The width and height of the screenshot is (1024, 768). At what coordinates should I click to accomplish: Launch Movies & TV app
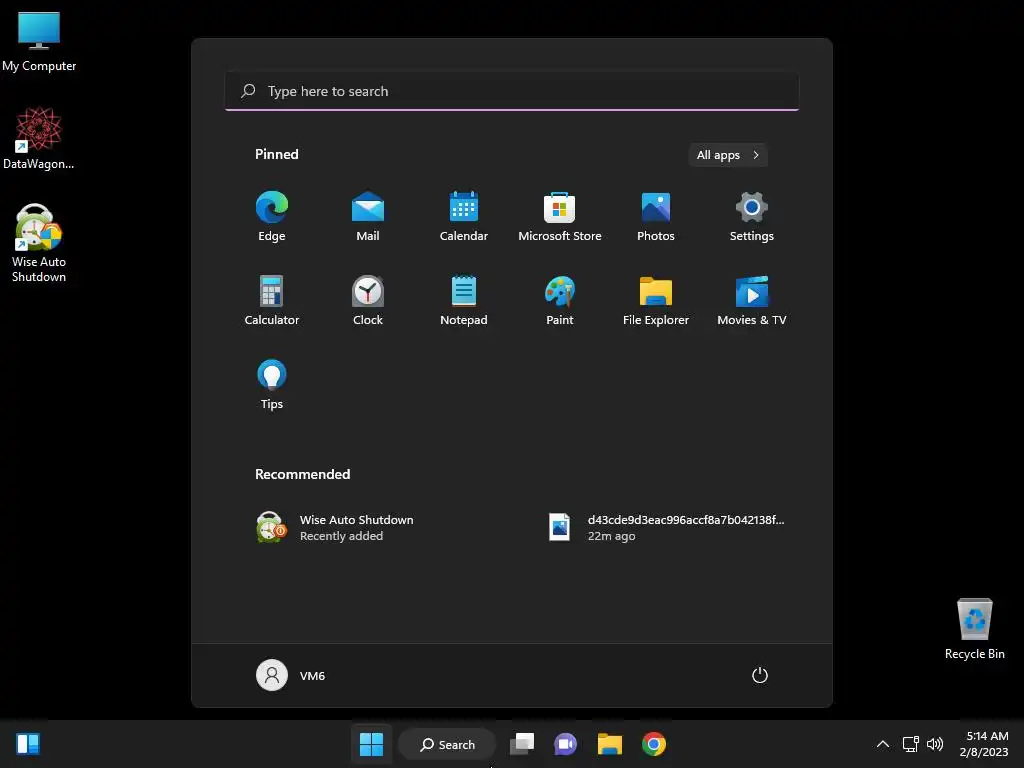752,300
